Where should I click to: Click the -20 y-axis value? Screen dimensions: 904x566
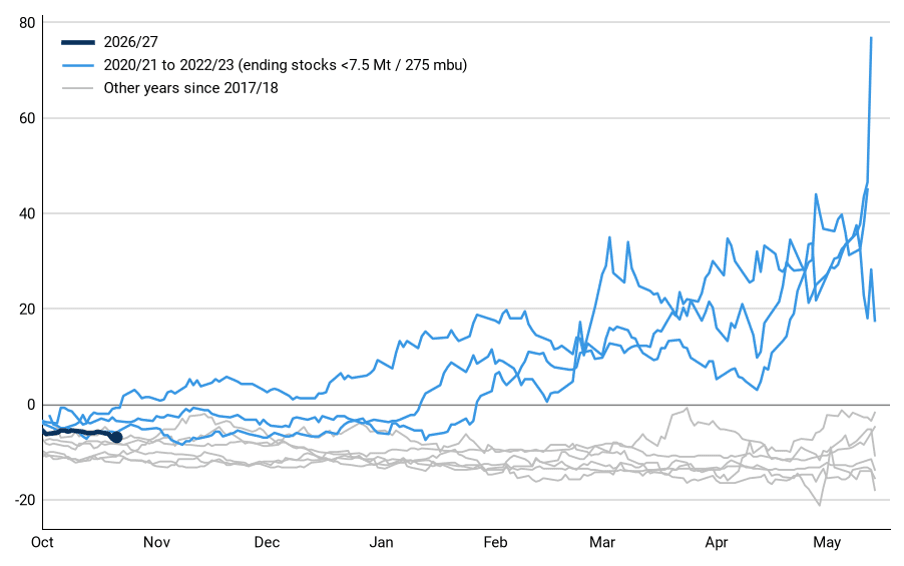tap(25, 500)
